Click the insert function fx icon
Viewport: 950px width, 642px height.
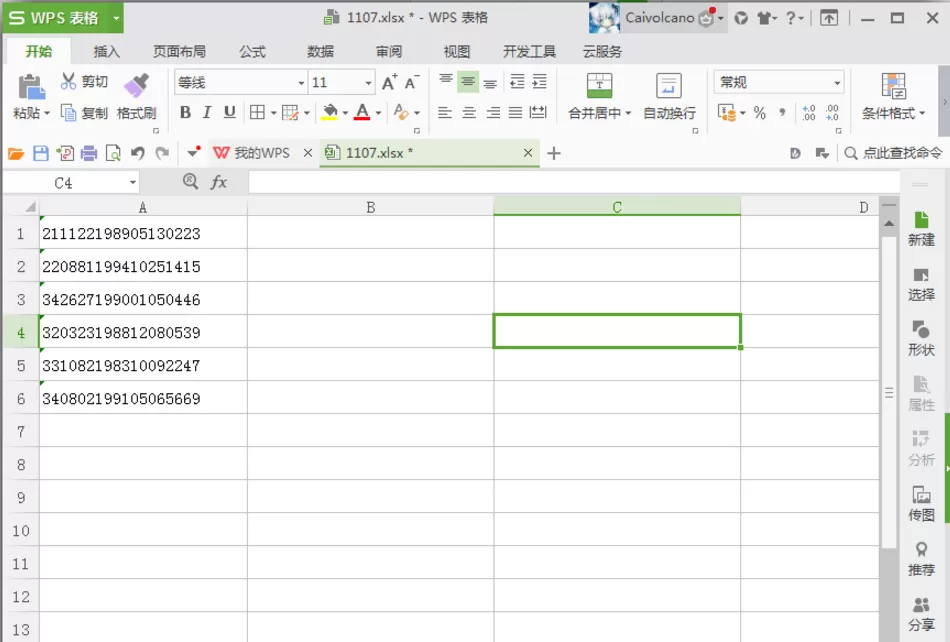tap(219, 182)
